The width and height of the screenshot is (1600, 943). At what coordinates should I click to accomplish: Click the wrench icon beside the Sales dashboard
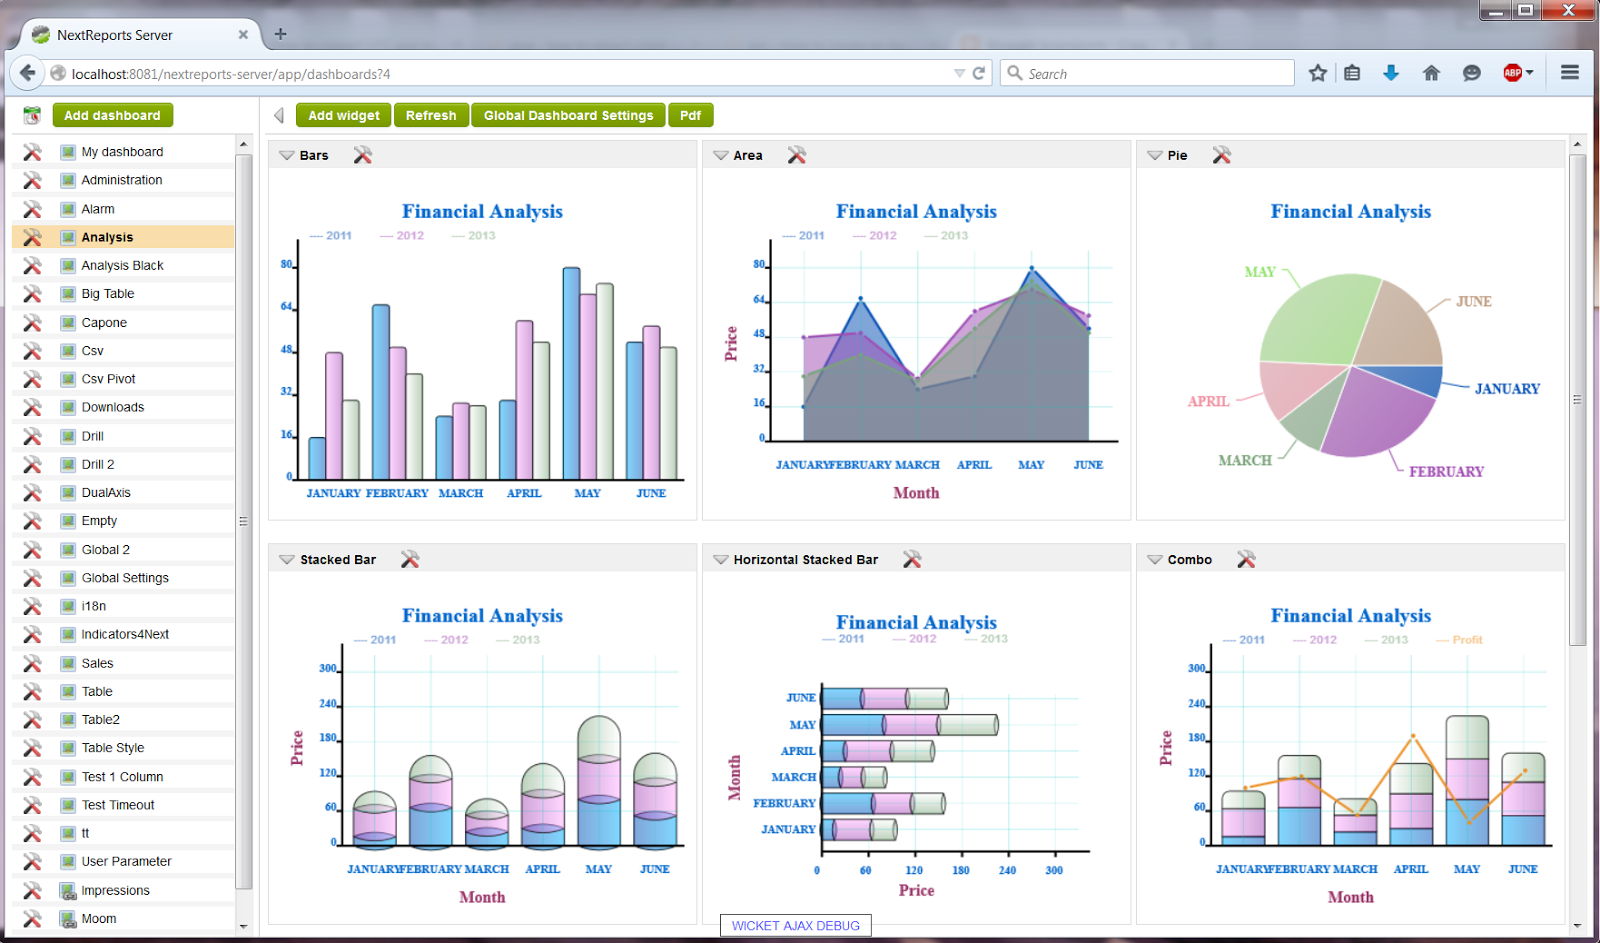(31, 662)
